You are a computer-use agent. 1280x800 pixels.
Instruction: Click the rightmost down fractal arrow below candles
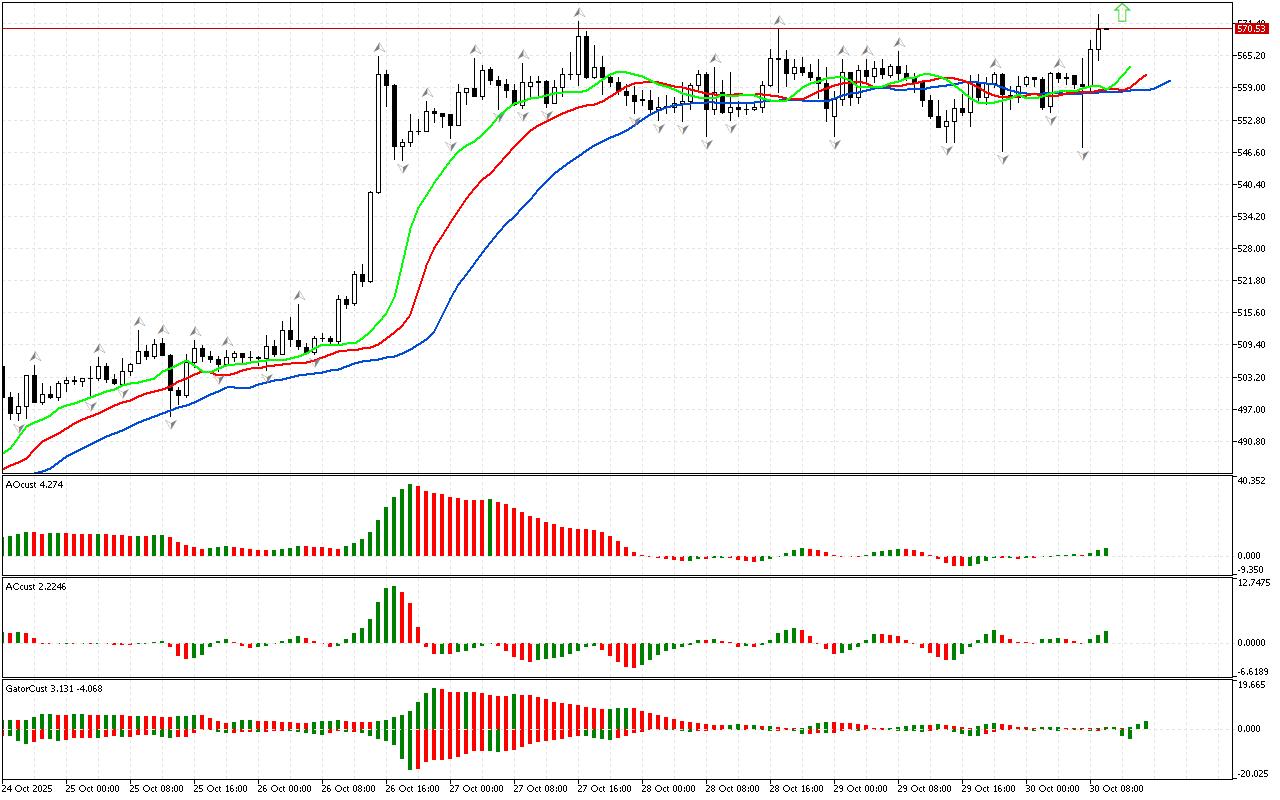[1082, 155]
